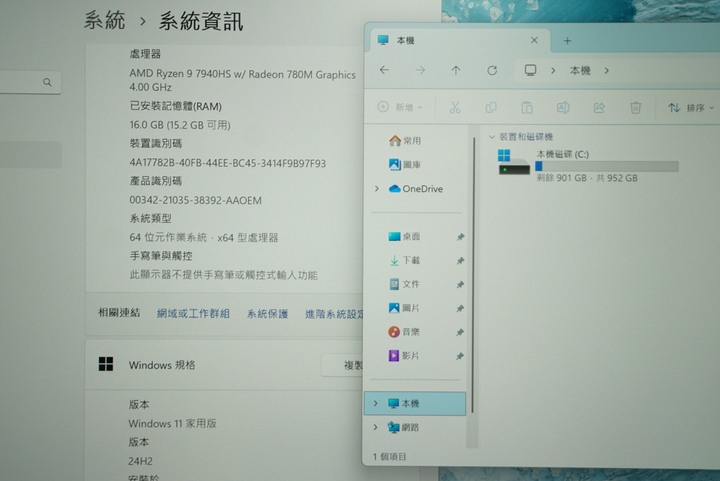
Task: Click the pin icon next to 音樂
Action: [460, 332]
